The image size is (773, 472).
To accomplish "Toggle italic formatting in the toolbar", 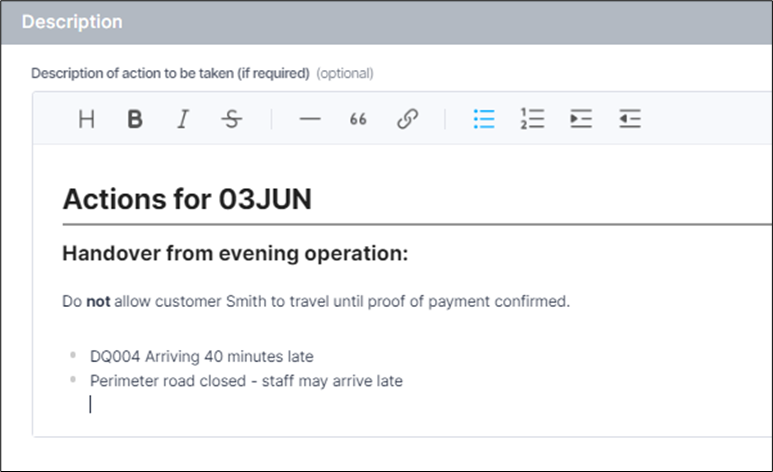I will [x=182, y=120].
